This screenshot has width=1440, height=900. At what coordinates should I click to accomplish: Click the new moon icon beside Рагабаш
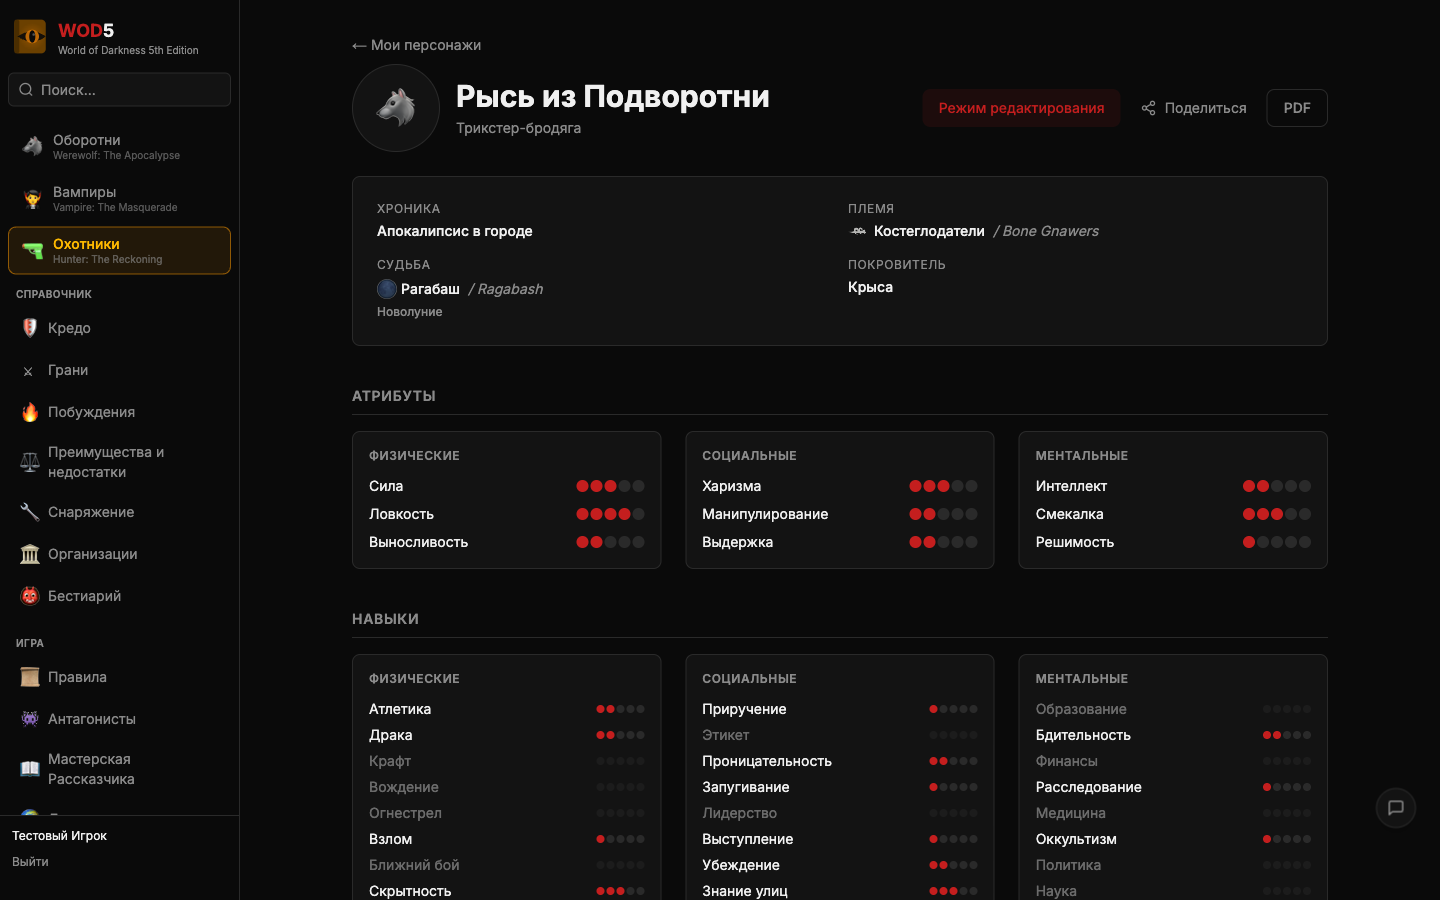[387, 289]
